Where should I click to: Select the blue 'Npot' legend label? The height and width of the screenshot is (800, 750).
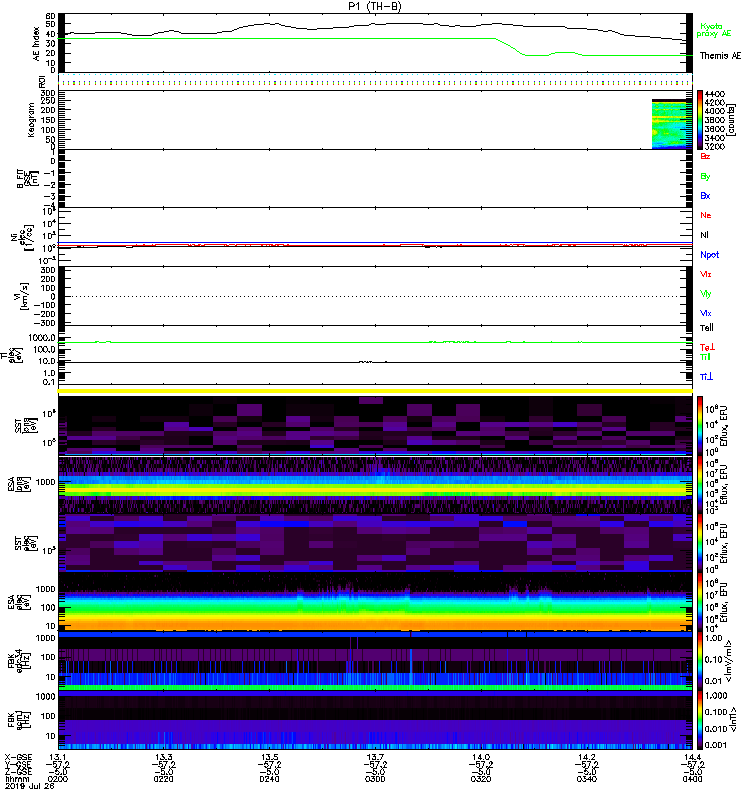click(710, 255)
